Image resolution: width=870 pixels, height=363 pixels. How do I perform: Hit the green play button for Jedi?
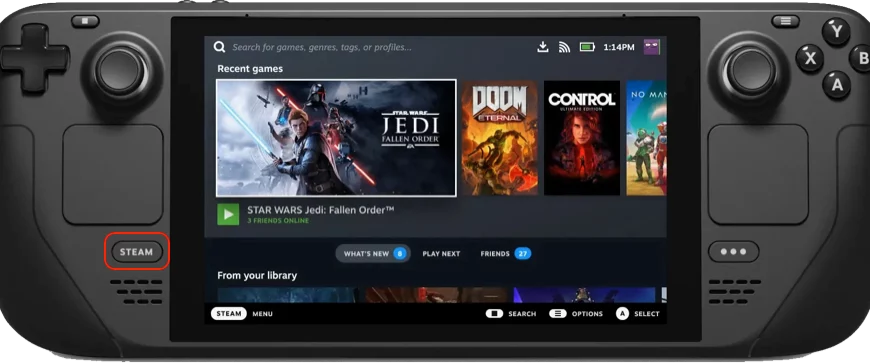point(228,214)
